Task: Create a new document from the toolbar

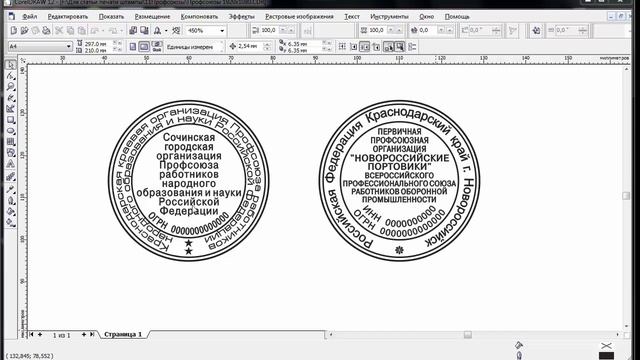Action: point(13,31)
